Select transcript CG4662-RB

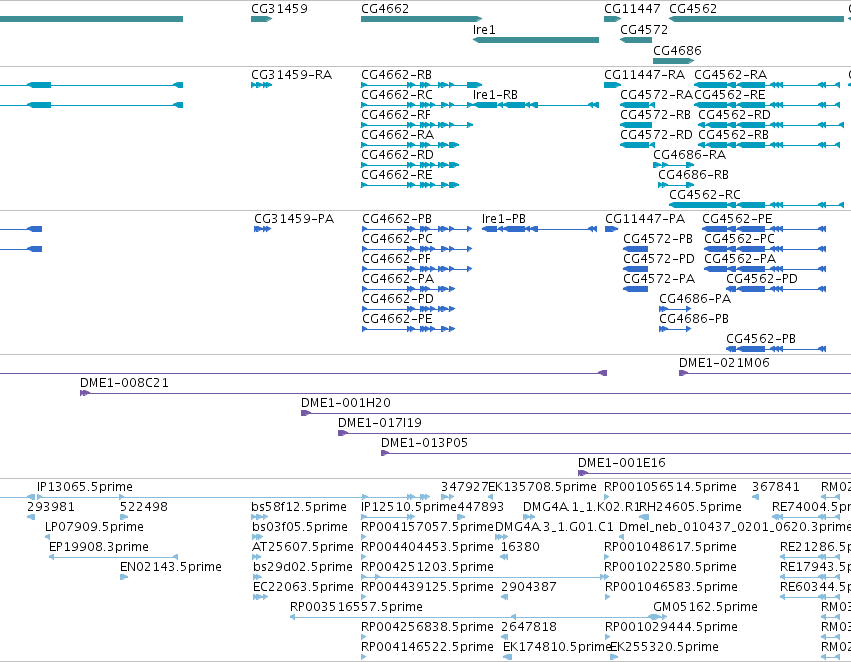click(396, 75)
